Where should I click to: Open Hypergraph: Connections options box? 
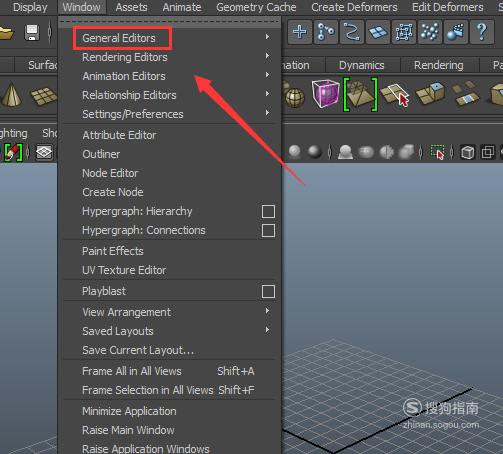(x=268, y=230)
